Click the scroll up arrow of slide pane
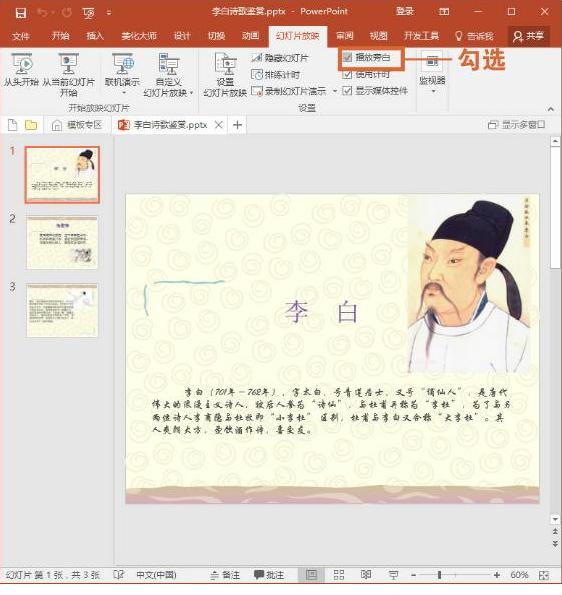 pyautogui.click(x=555, y=141)
